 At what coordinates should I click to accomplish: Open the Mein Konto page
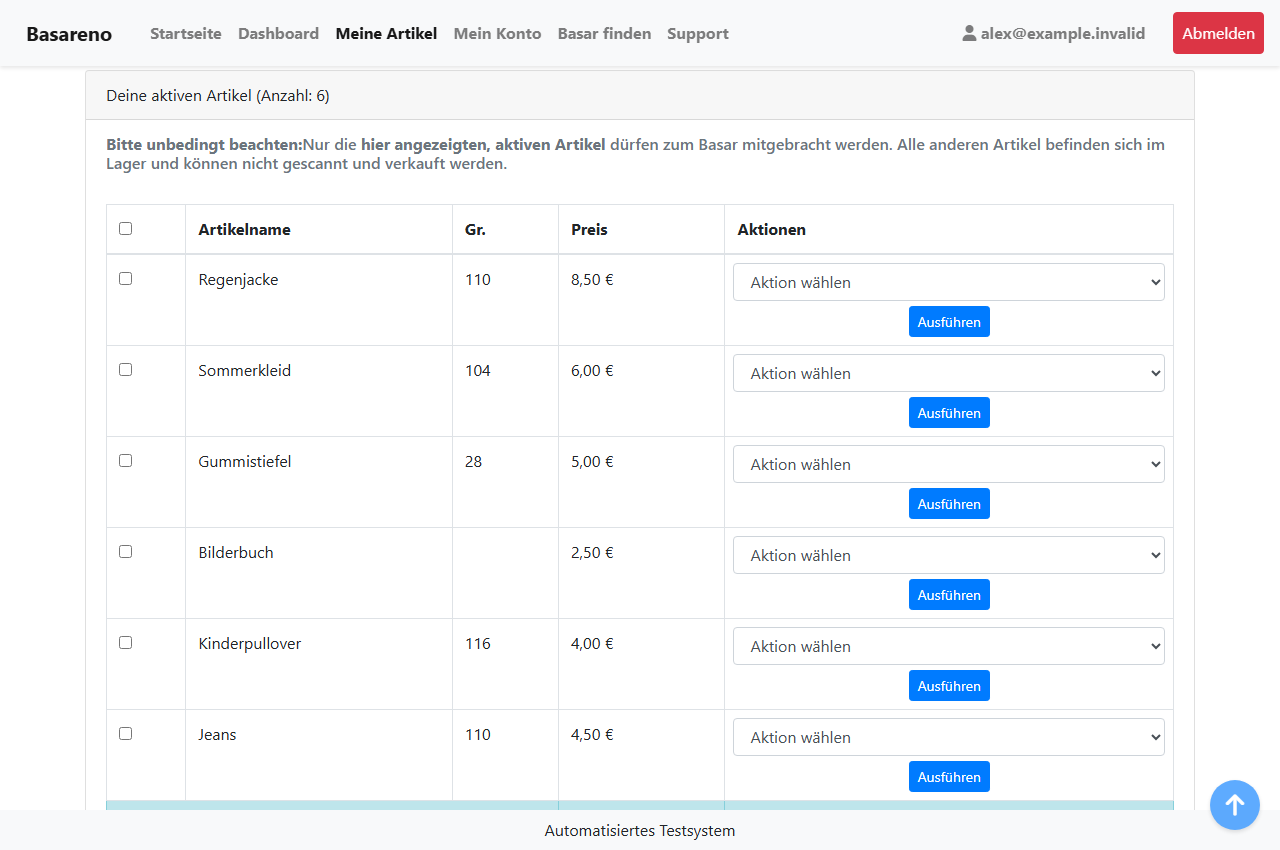(497, 33)
